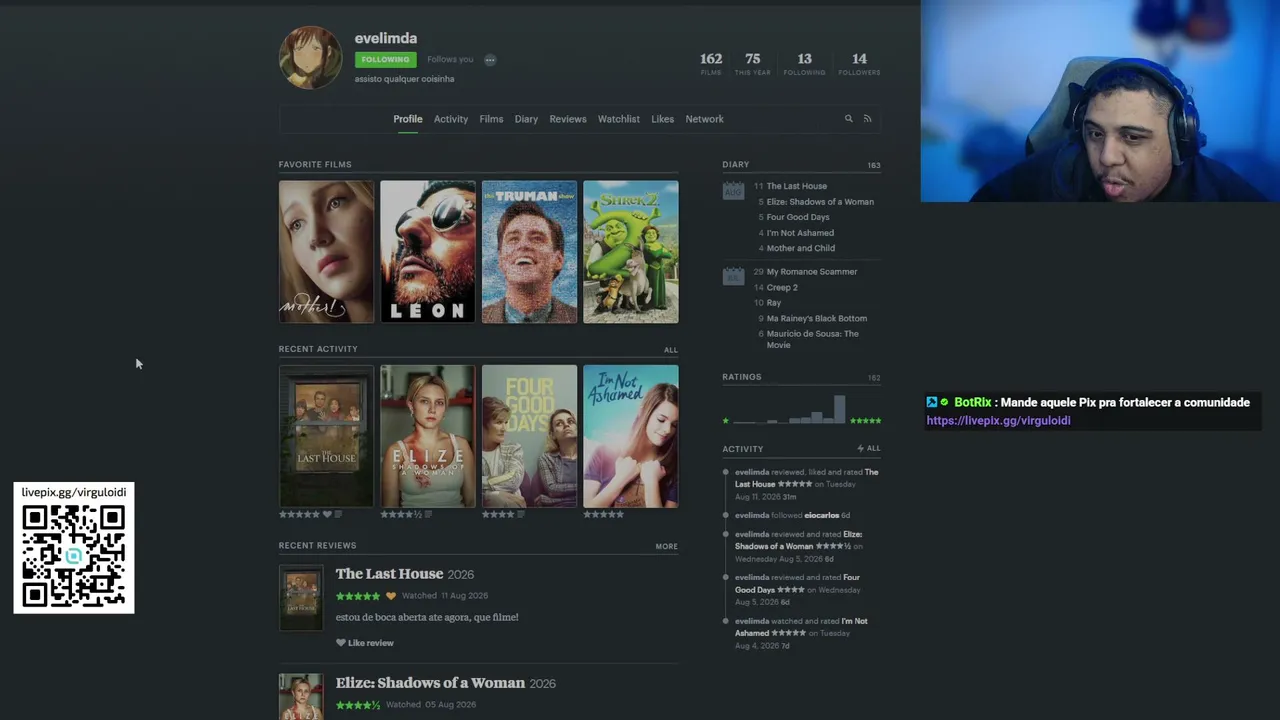Click the stream badge icon beside BotRix

click(x=931, y=402)
